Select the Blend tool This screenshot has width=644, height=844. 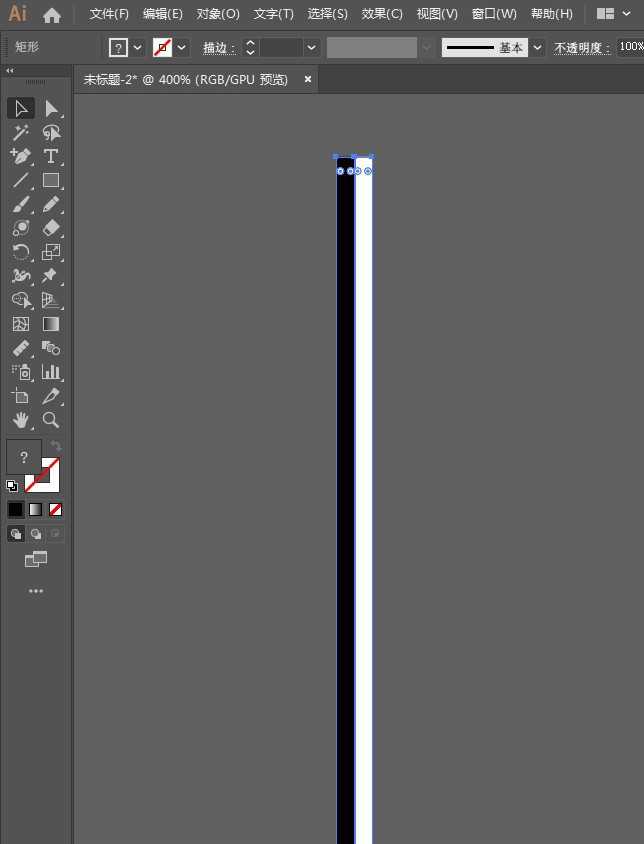click(51, 348)
